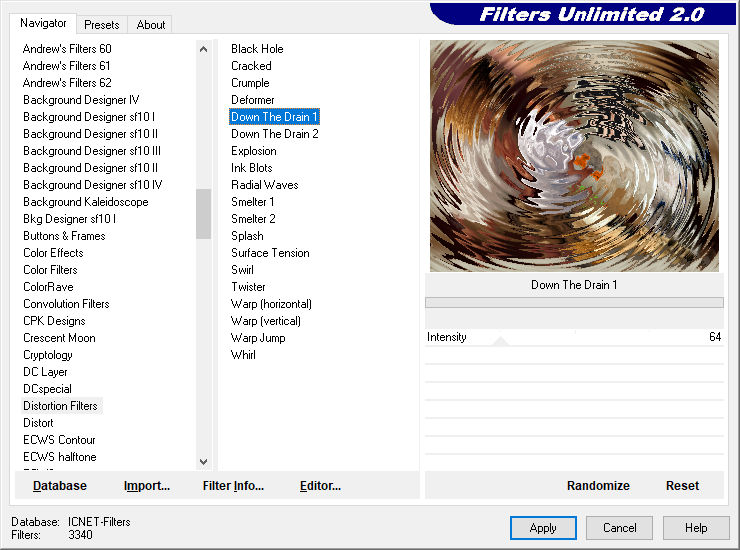Viewport: 740px width, 550px height.
Task: Reset the filter settings
Action: tap(682, 486)
